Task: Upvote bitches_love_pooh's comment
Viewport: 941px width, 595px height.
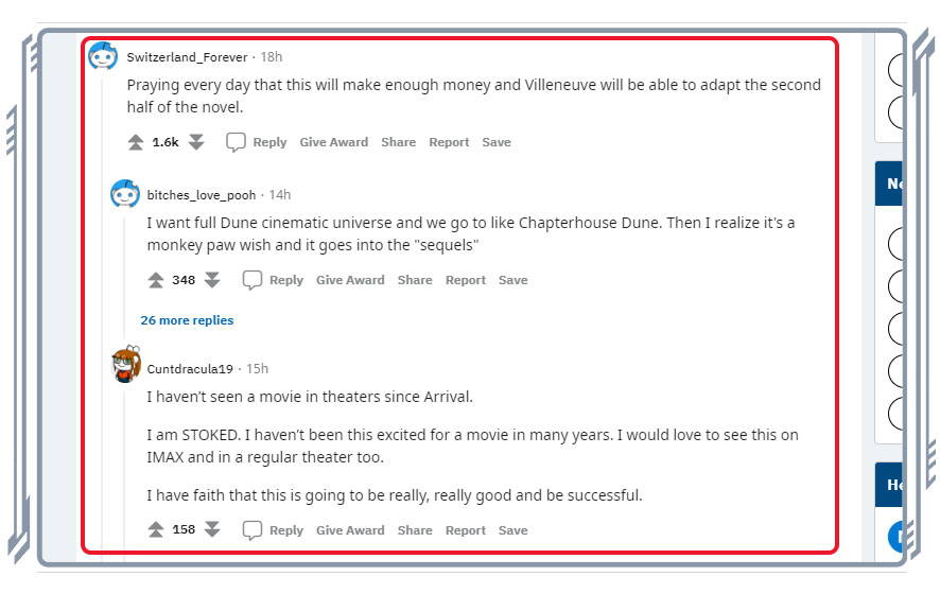Action: (x=156, y=281)
